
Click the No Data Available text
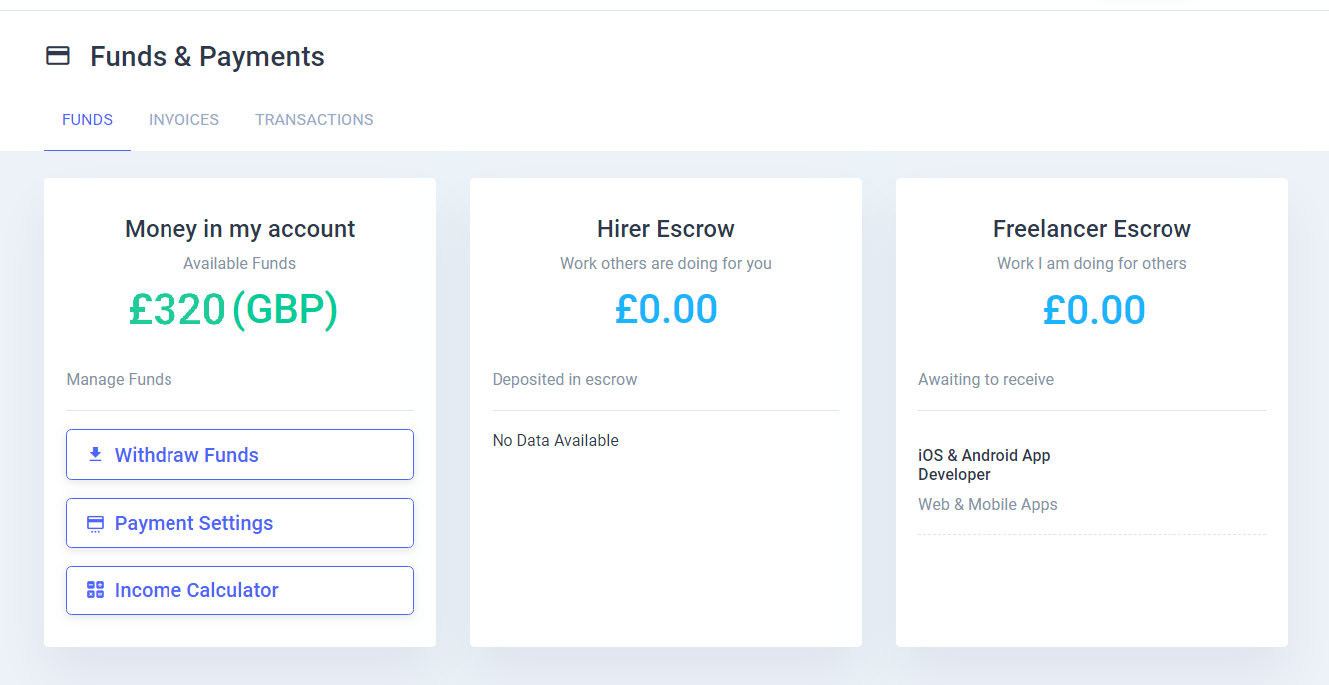tap(556, 441)
